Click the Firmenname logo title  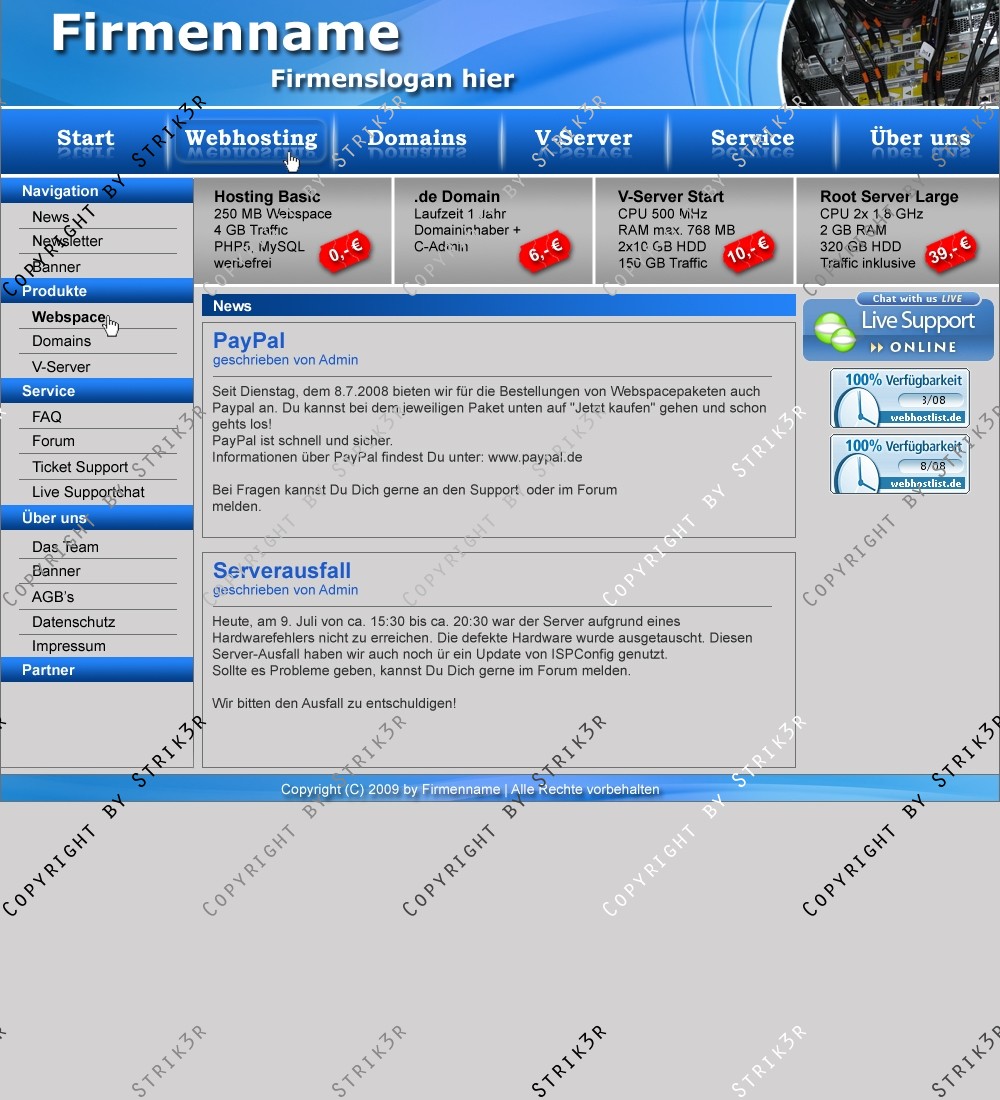(x=225, y=33)
